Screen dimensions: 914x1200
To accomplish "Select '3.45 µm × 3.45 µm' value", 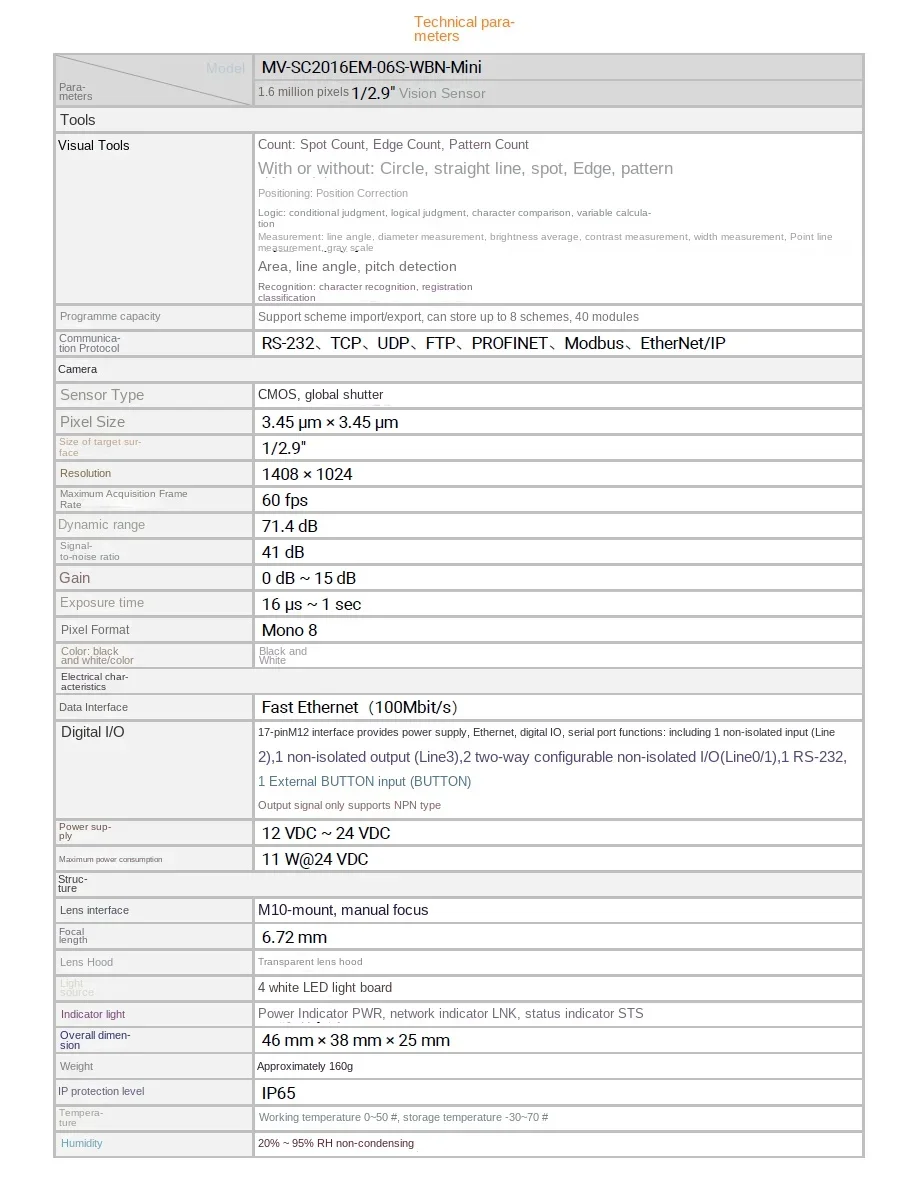I will 330,422.
